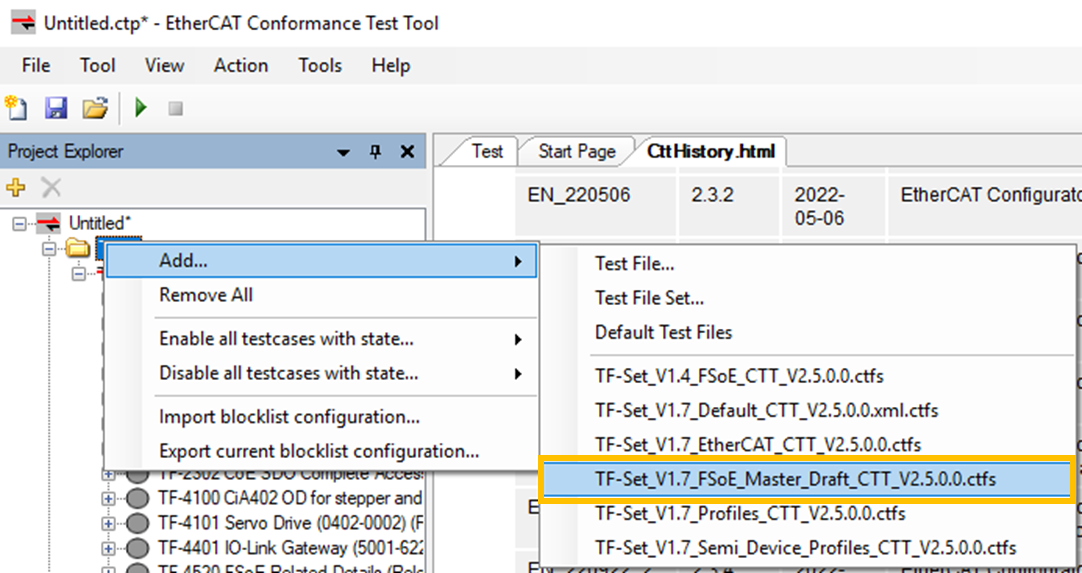The height and width of the screenshot is (573, 1082).
Task: Switch to the Start Page tab
Action: [576, 151]
